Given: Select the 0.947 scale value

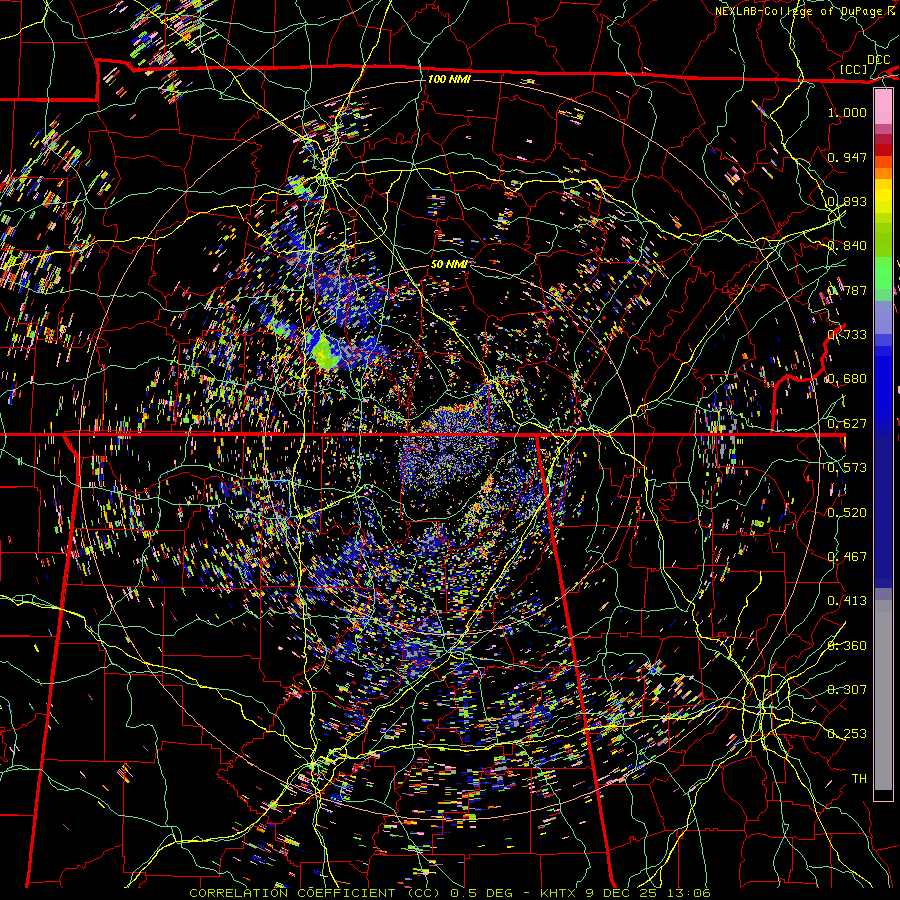Looking at the screenshot, I should tap(847, 157).
